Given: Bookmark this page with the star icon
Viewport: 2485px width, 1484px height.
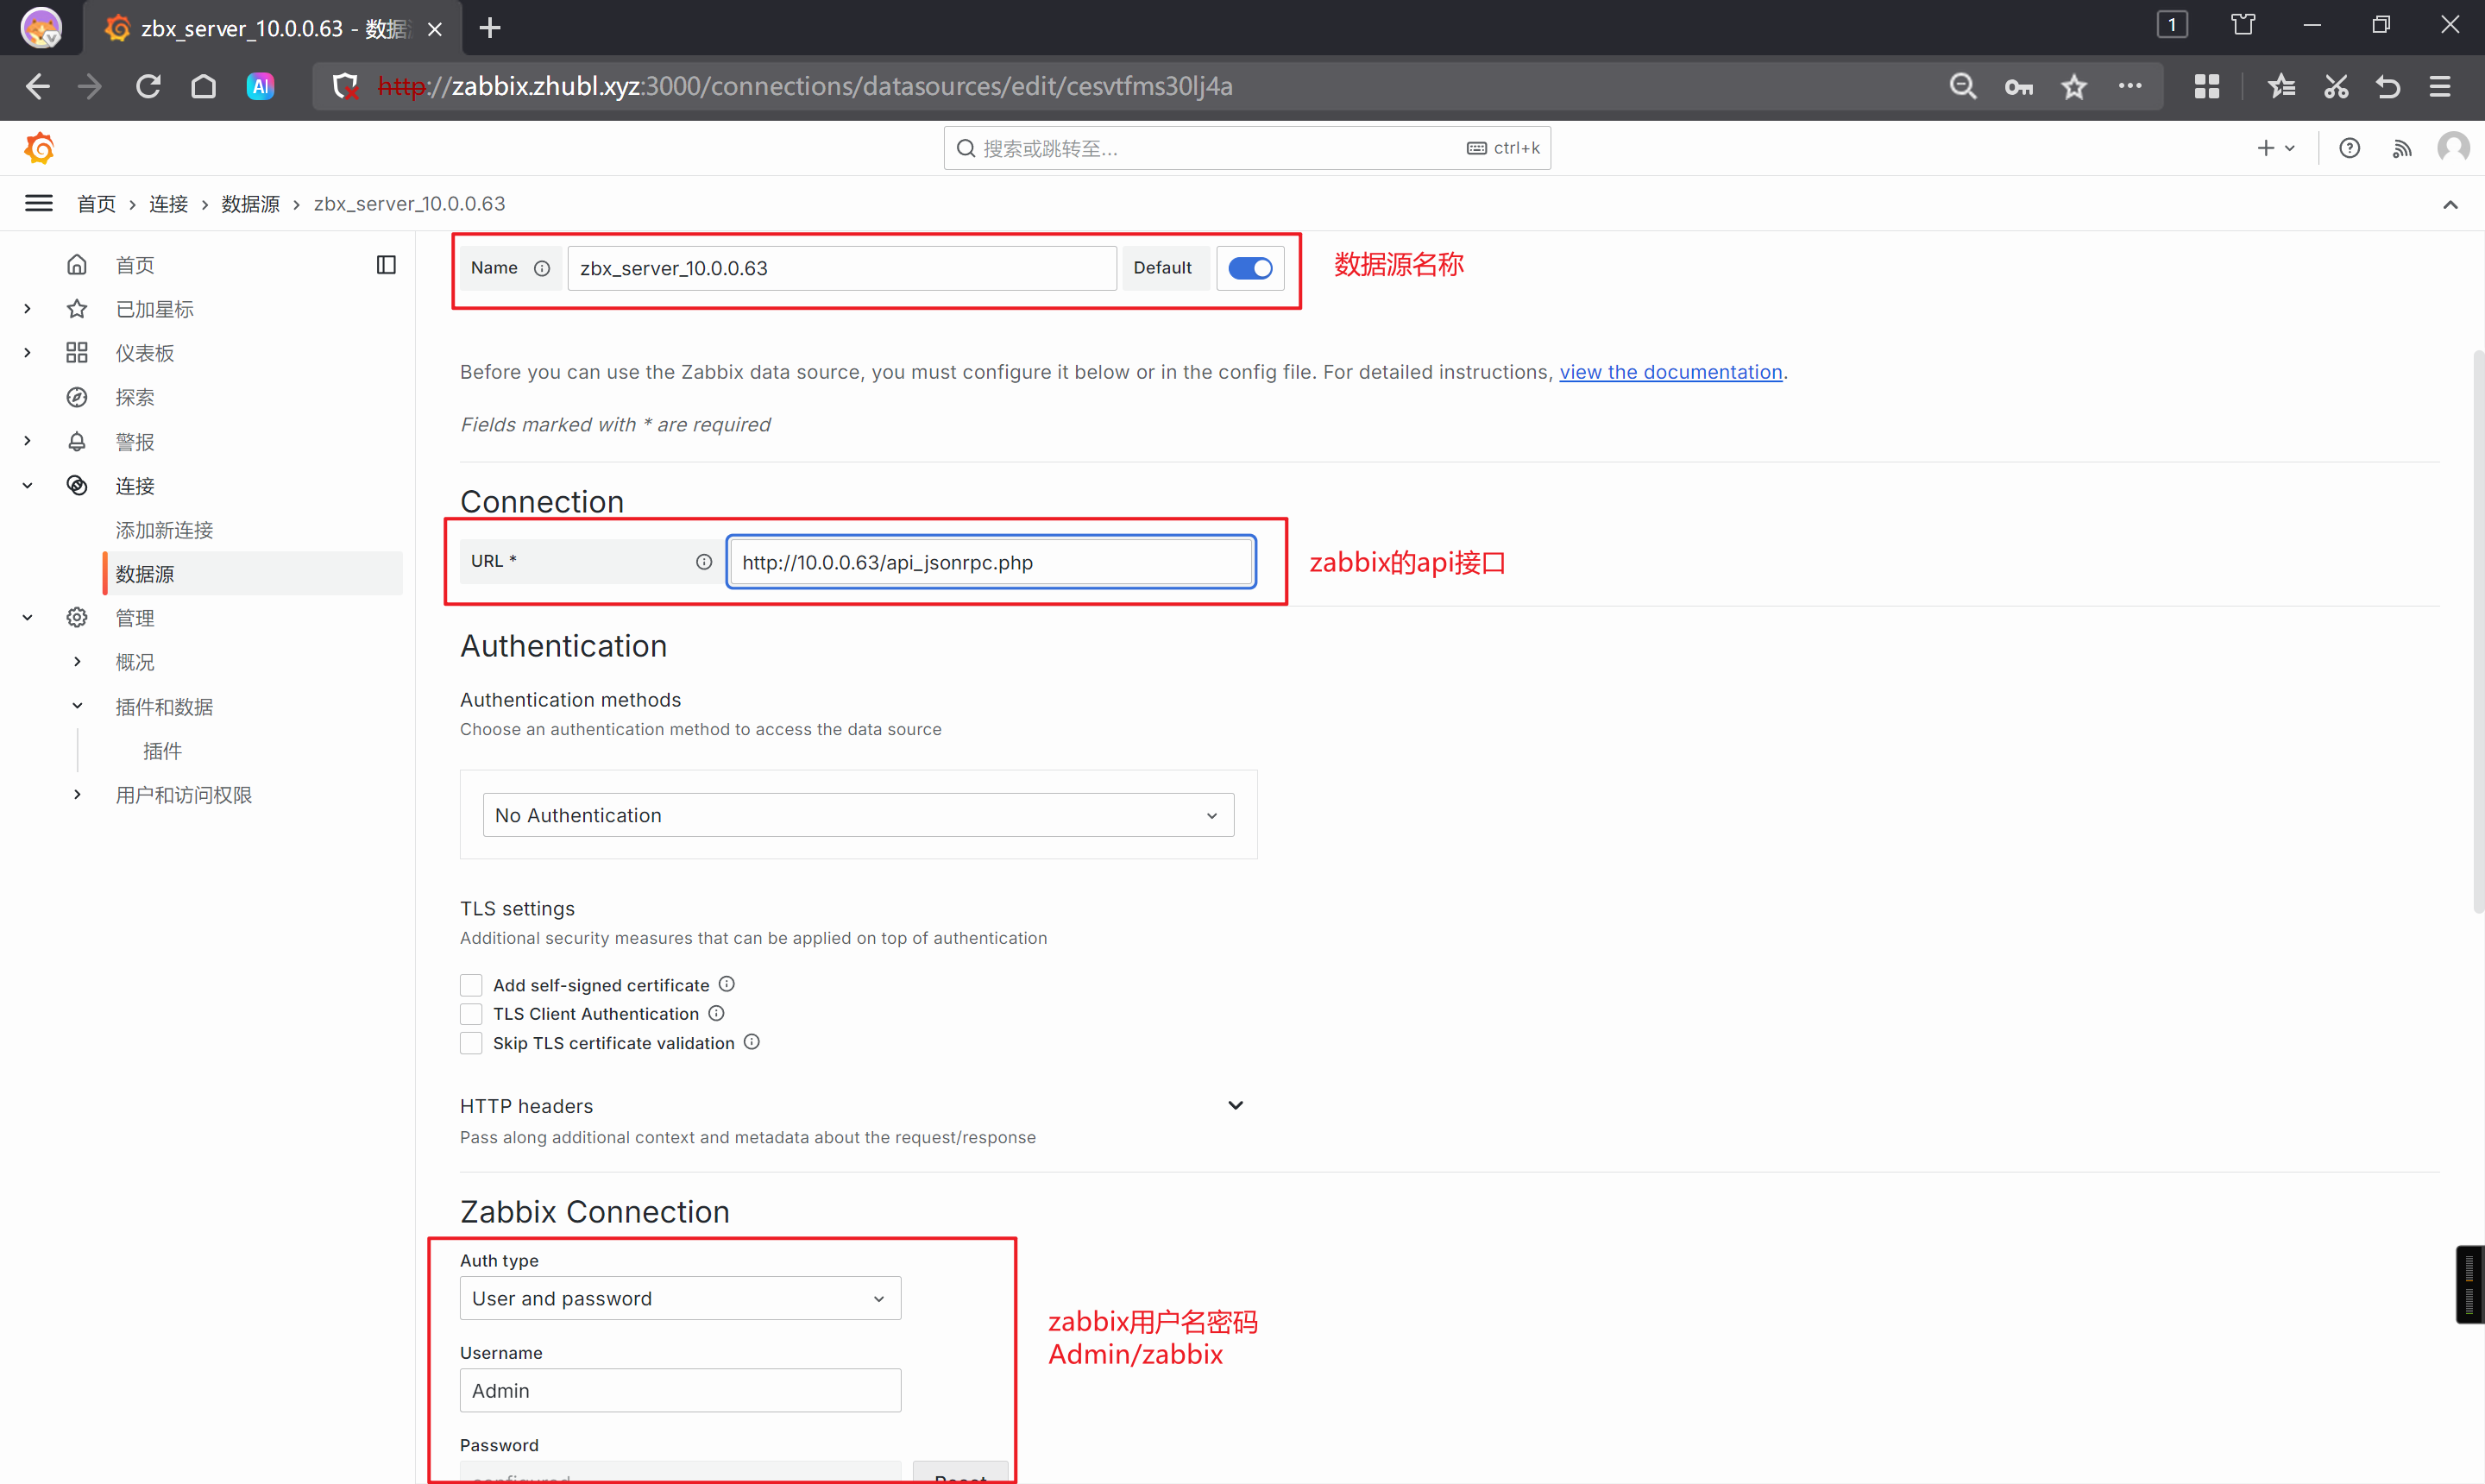Looking at the screenshot, I should 2074,87.
